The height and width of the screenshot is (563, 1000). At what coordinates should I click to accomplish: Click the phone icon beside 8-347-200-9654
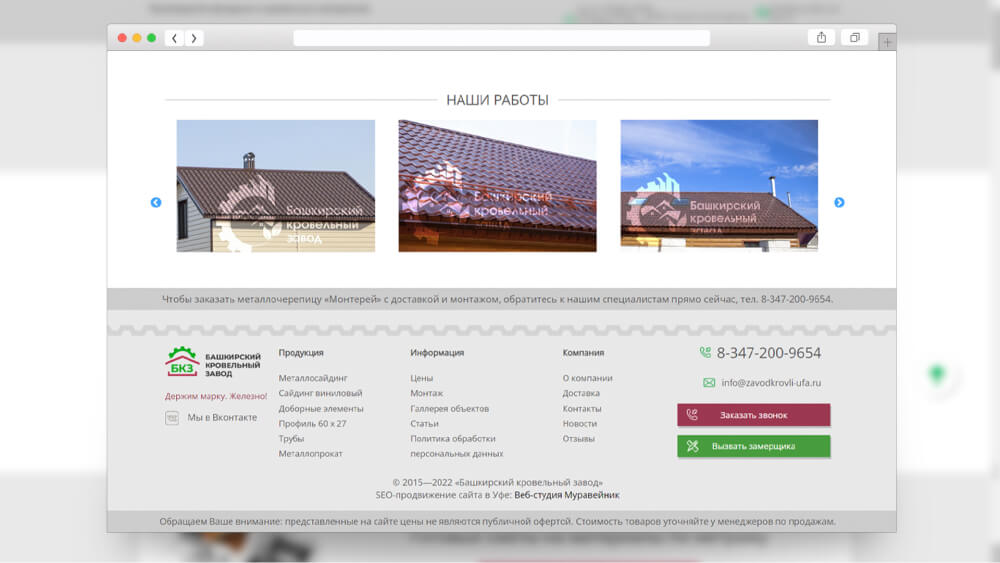point(705,352)
